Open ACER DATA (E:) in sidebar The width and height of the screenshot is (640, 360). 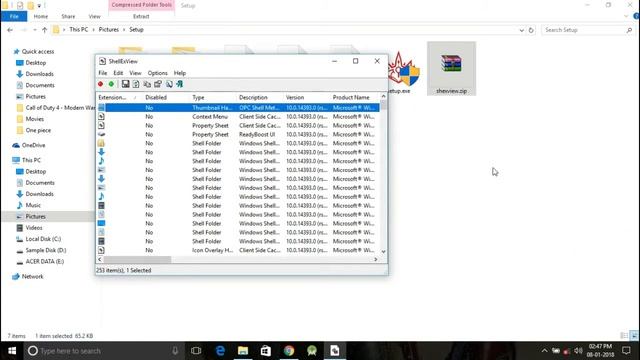coord(44,262)
